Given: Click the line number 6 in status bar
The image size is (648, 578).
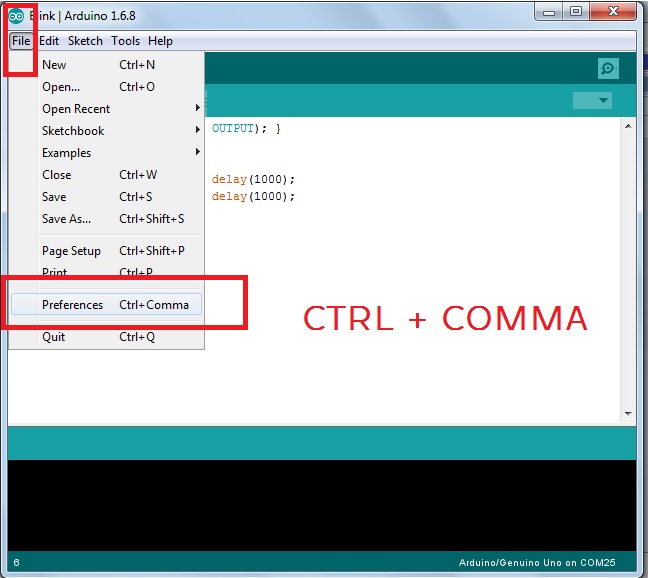Looking at the screenshot, I should pos(17,563).
